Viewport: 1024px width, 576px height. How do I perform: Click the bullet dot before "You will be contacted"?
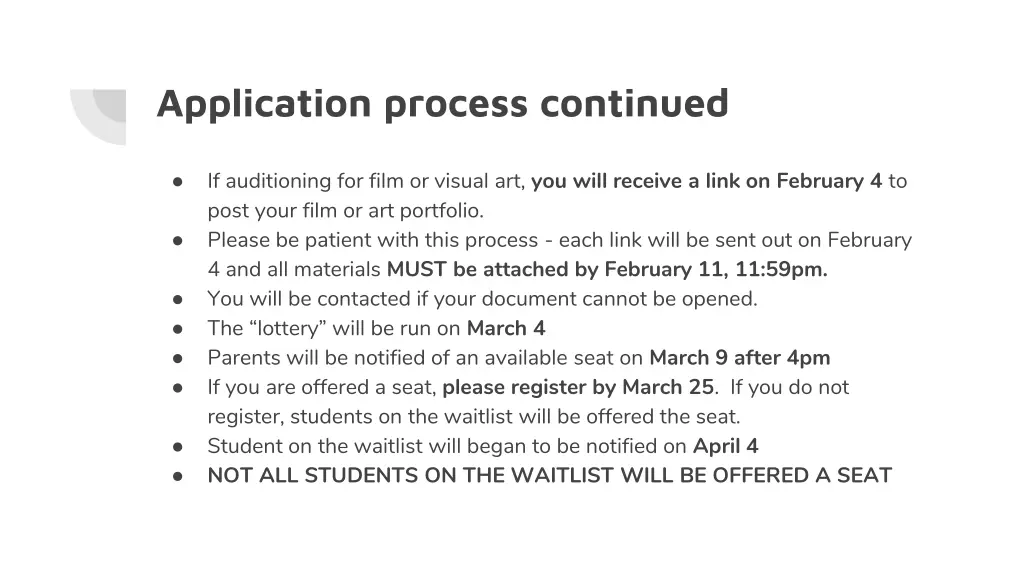tap(177, 299)
